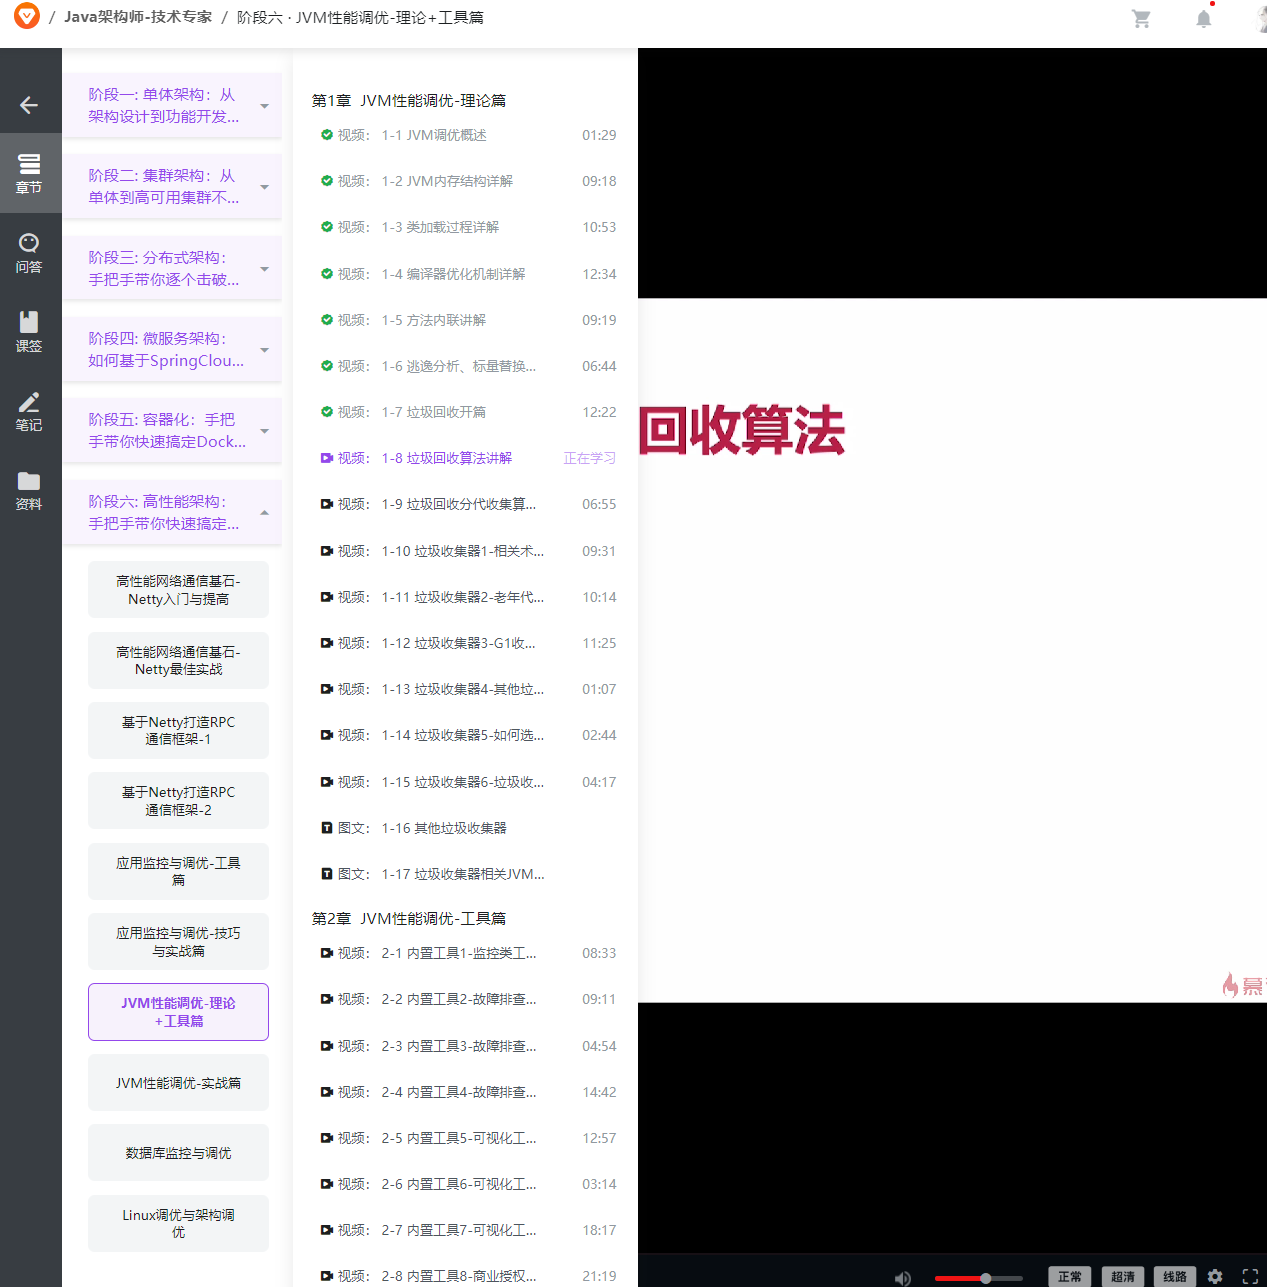This screenshot has width=1267, height=1287.
Task: Switch playback line with 线路 button
Action: (1174, 1277)
